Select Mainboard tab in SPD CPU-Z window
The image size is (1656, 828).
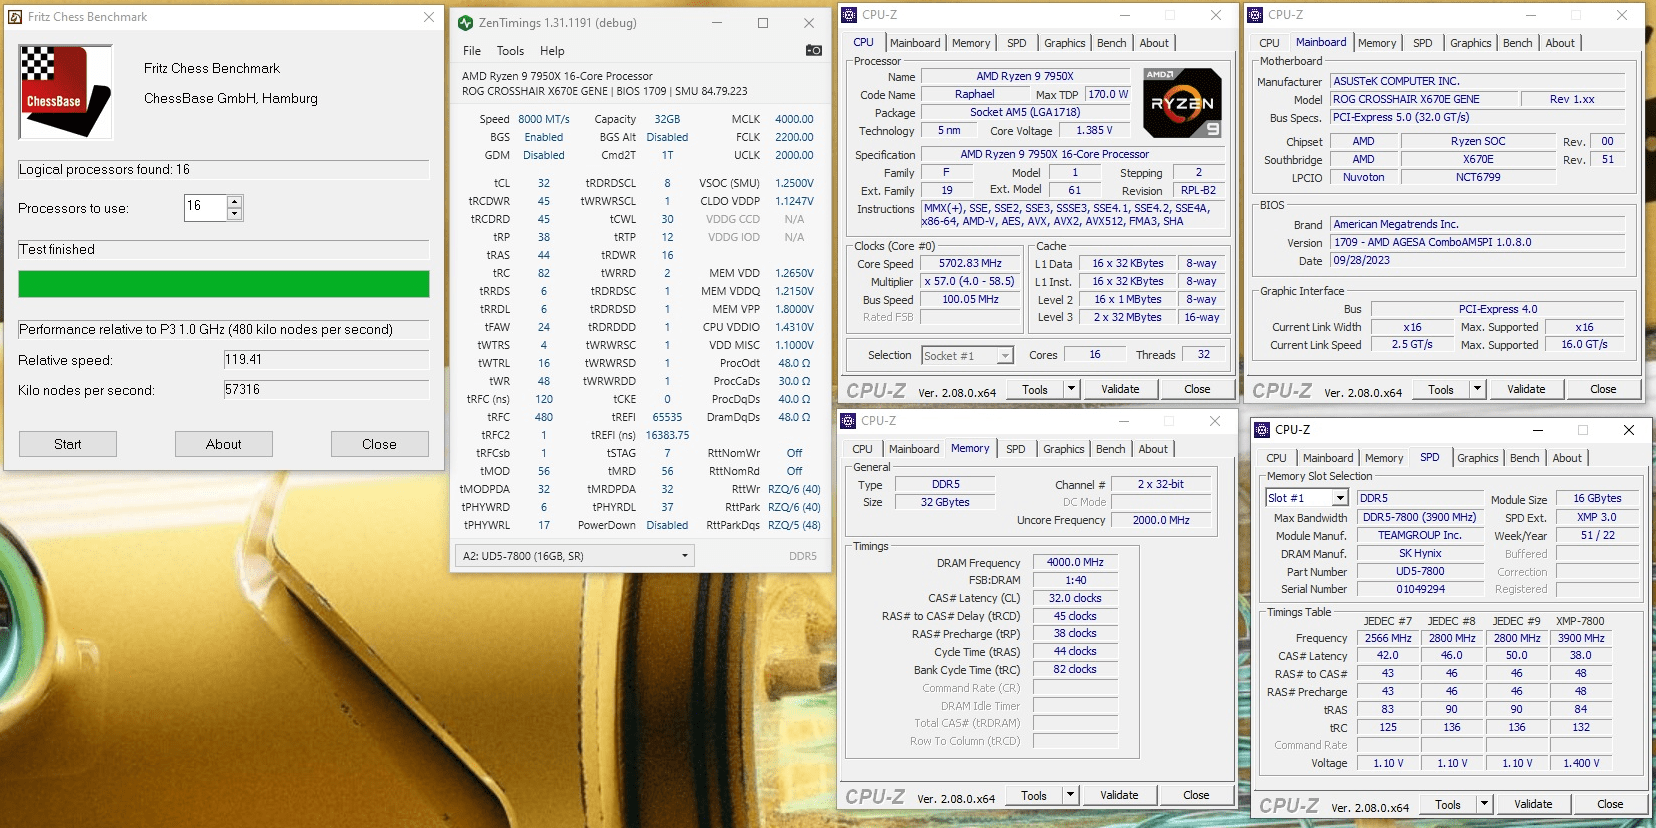pyautogui.click(x=1327, y=458)
